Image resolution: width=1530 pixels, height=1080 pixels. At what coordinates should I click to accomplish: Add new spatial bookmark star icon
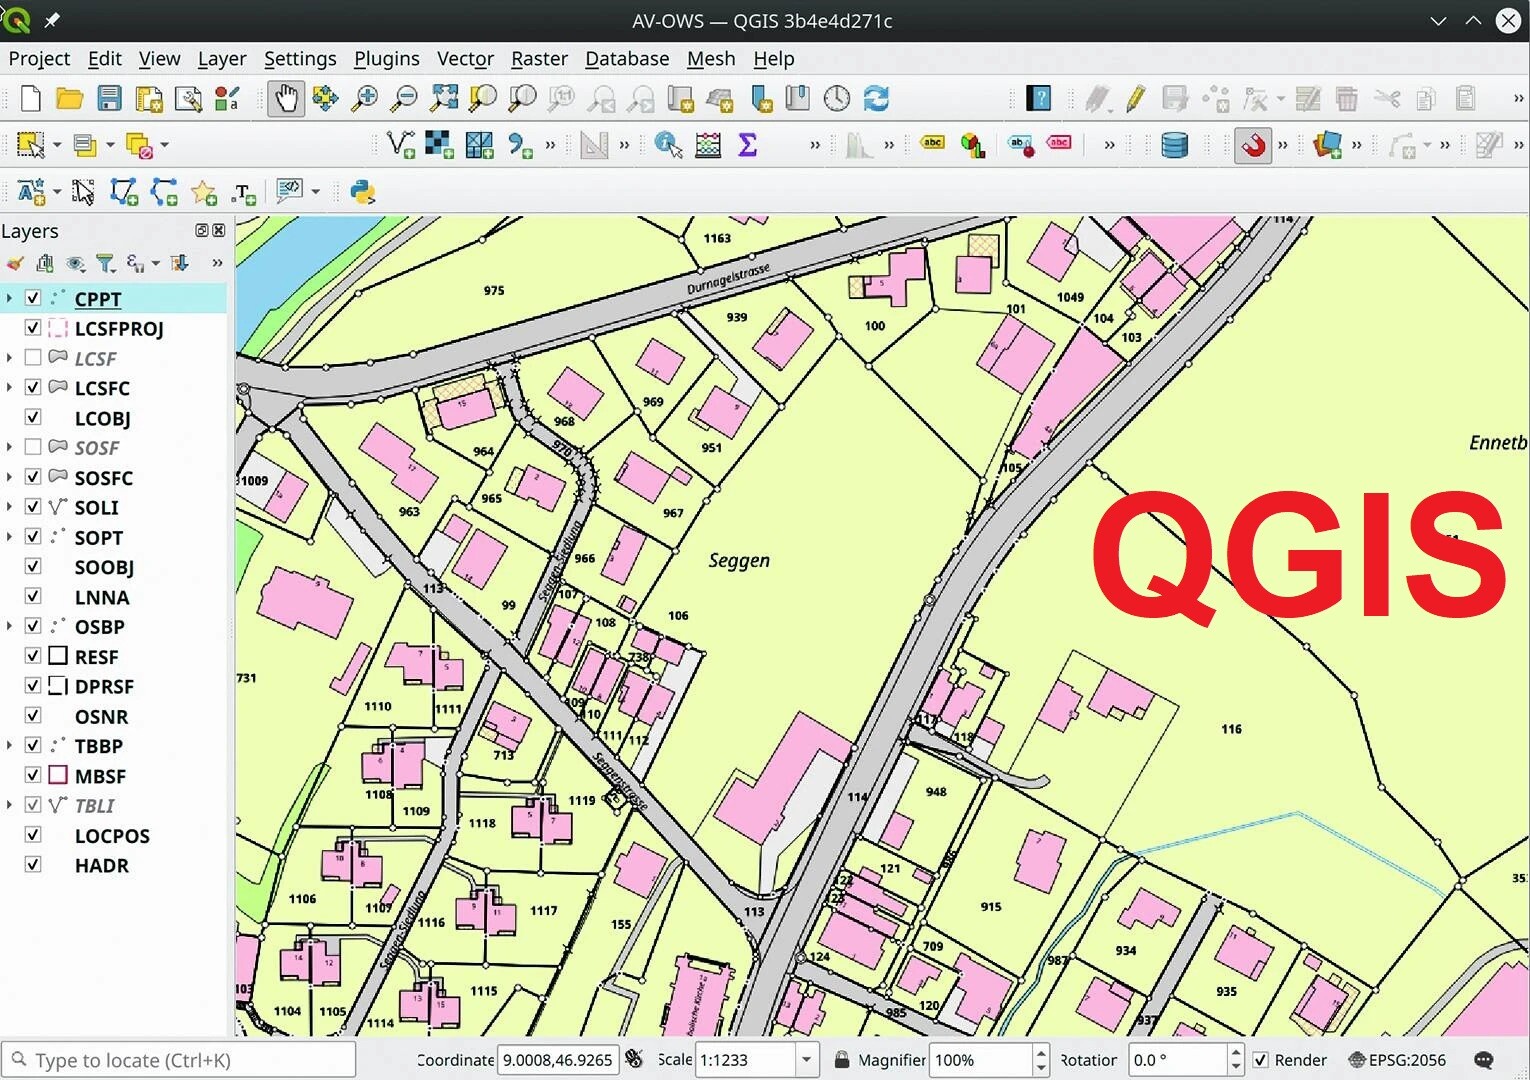pyautogui.click(x=204, y=192)
